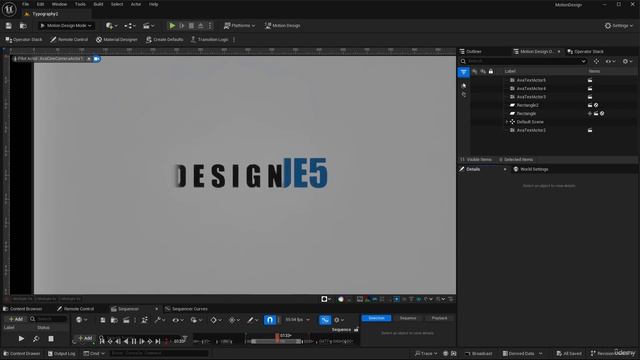Click the Motion Design toolbar button
The image size is (640, 360).
[282, 26]
